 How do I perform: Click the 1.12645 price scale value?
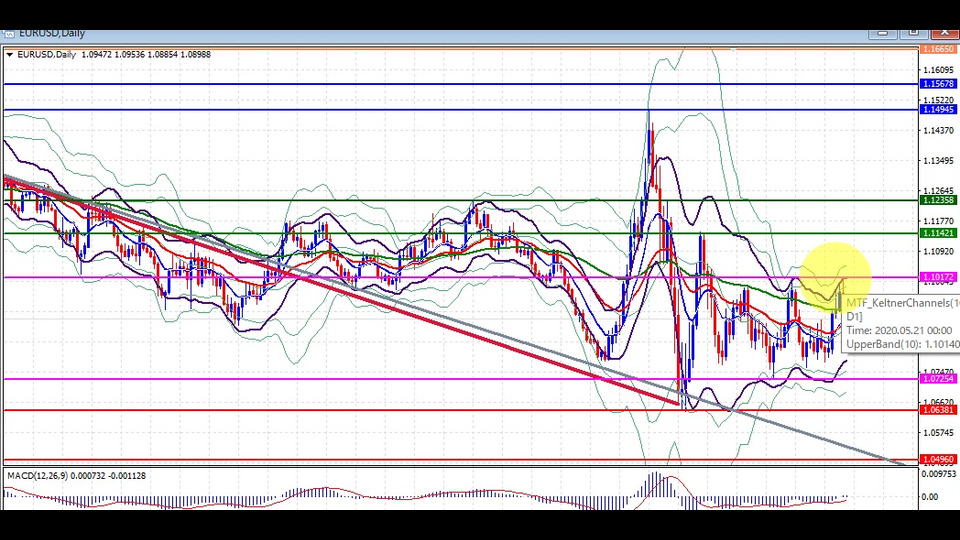point(938,190)
